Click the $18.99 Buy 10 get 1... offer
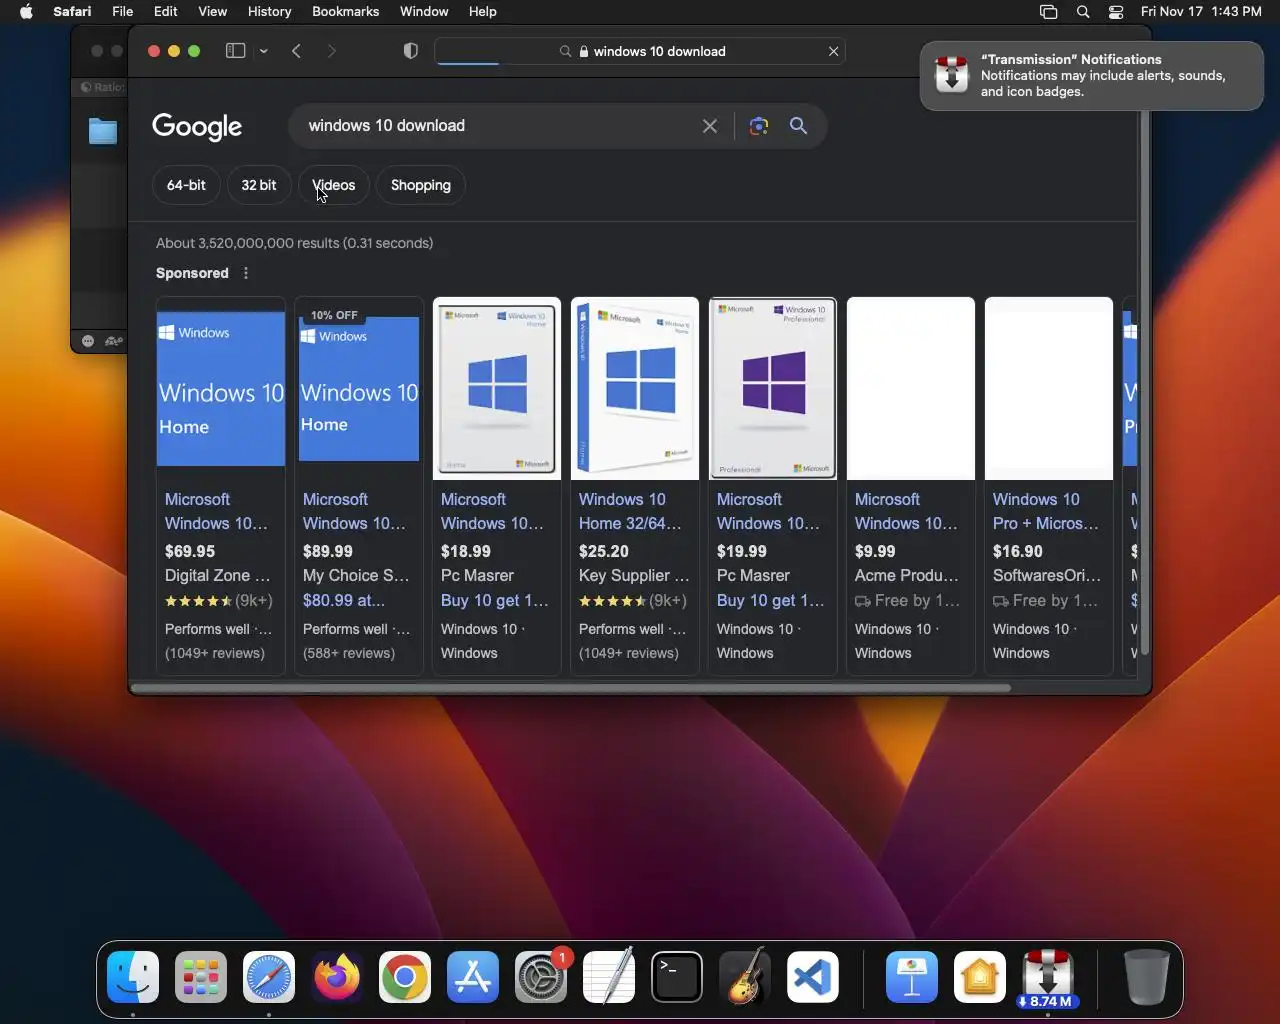Image resolution: width=1280 pixels, height=1024 pixels. [x=495, y=600]
